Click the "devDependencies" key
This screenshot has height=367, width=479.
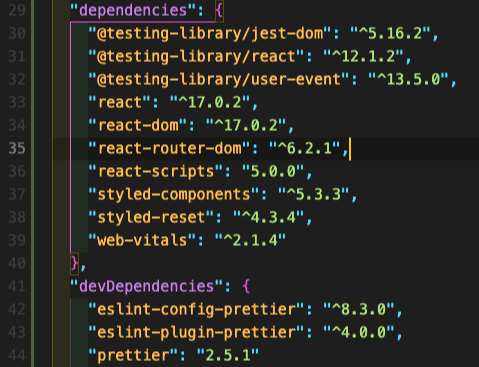click(146, 286)
